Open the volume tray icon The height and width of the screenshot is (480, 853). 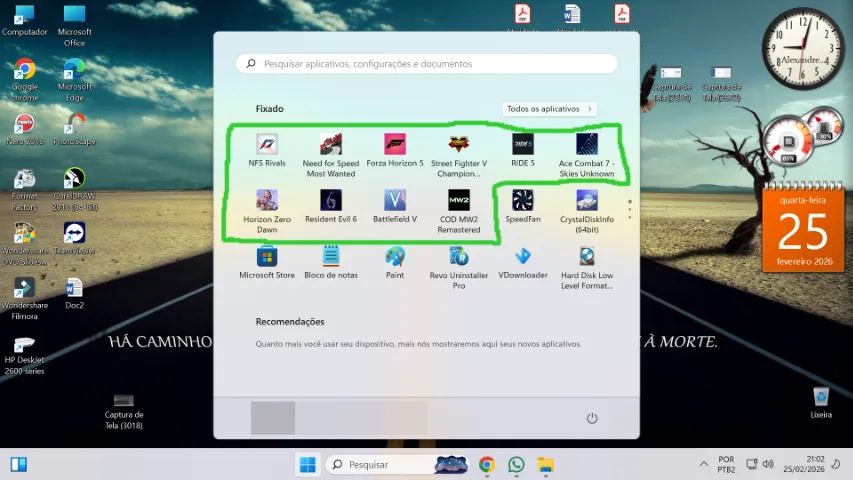coord(768,464)
